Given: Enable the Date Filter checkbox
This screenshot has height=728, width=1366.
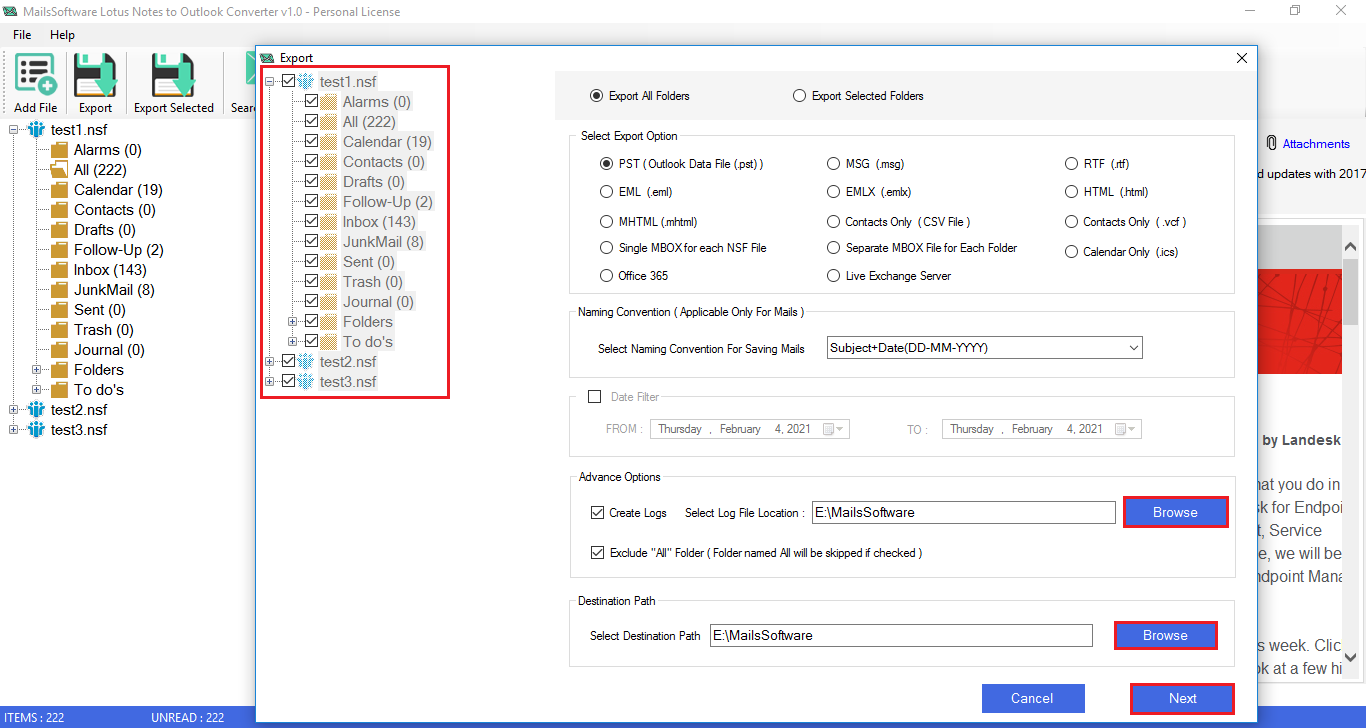Looking at the screenshot, I should tap(594, 397).
